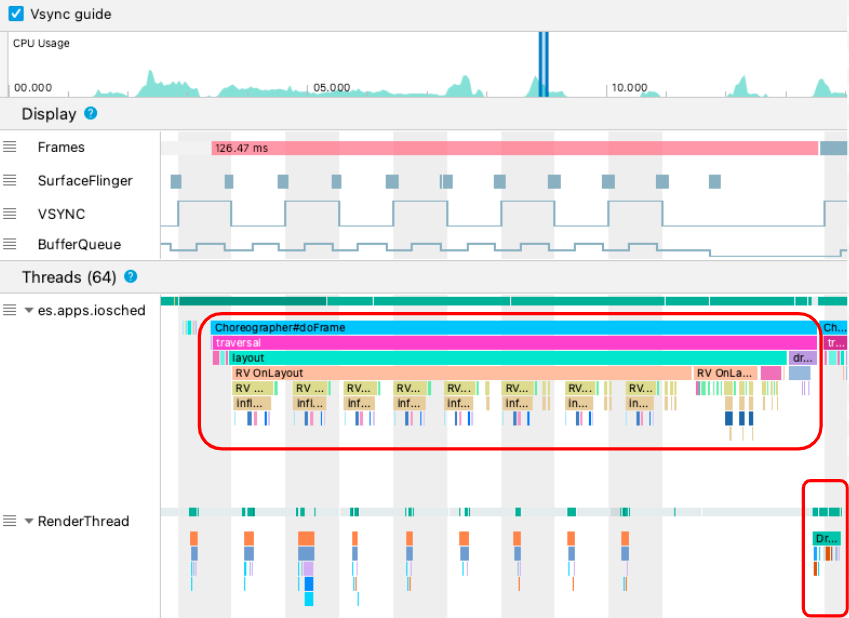
Task: Click the drag handle beside the Frames track
Action: coord(11,147)
